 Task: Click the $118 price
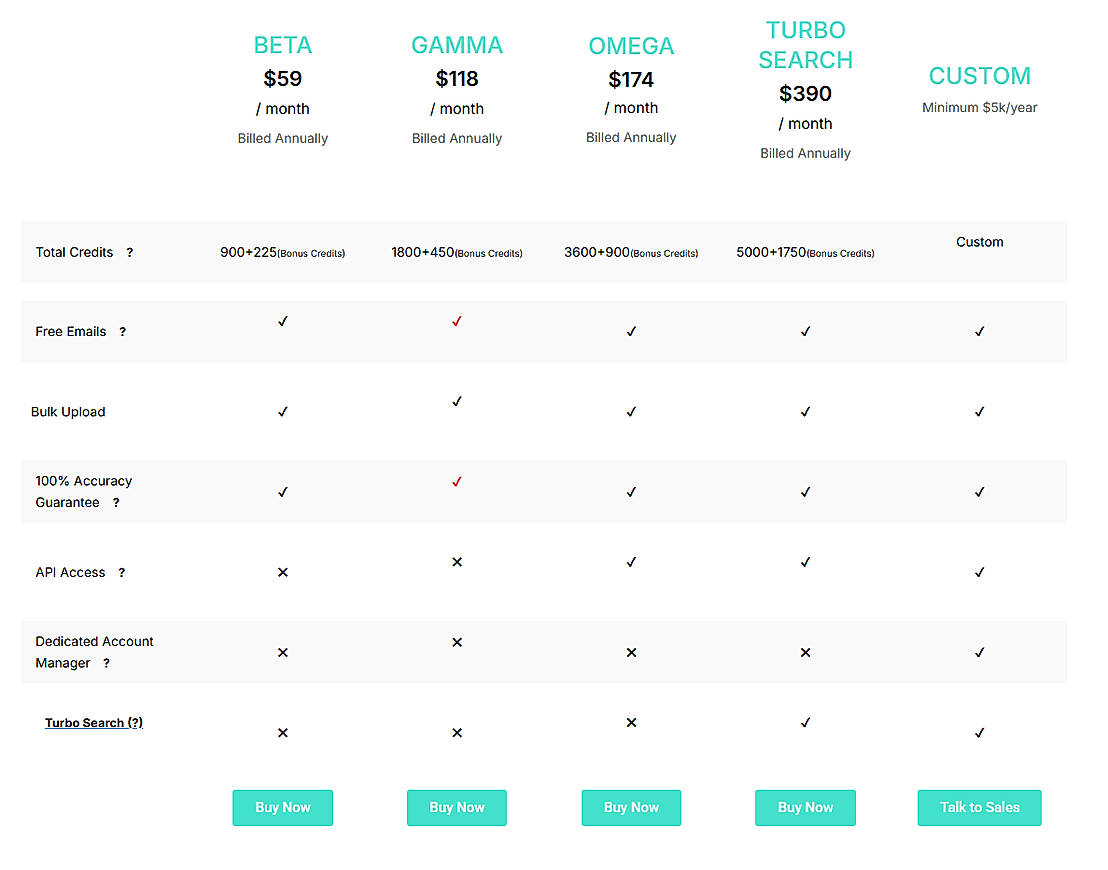tap(457, 78)
